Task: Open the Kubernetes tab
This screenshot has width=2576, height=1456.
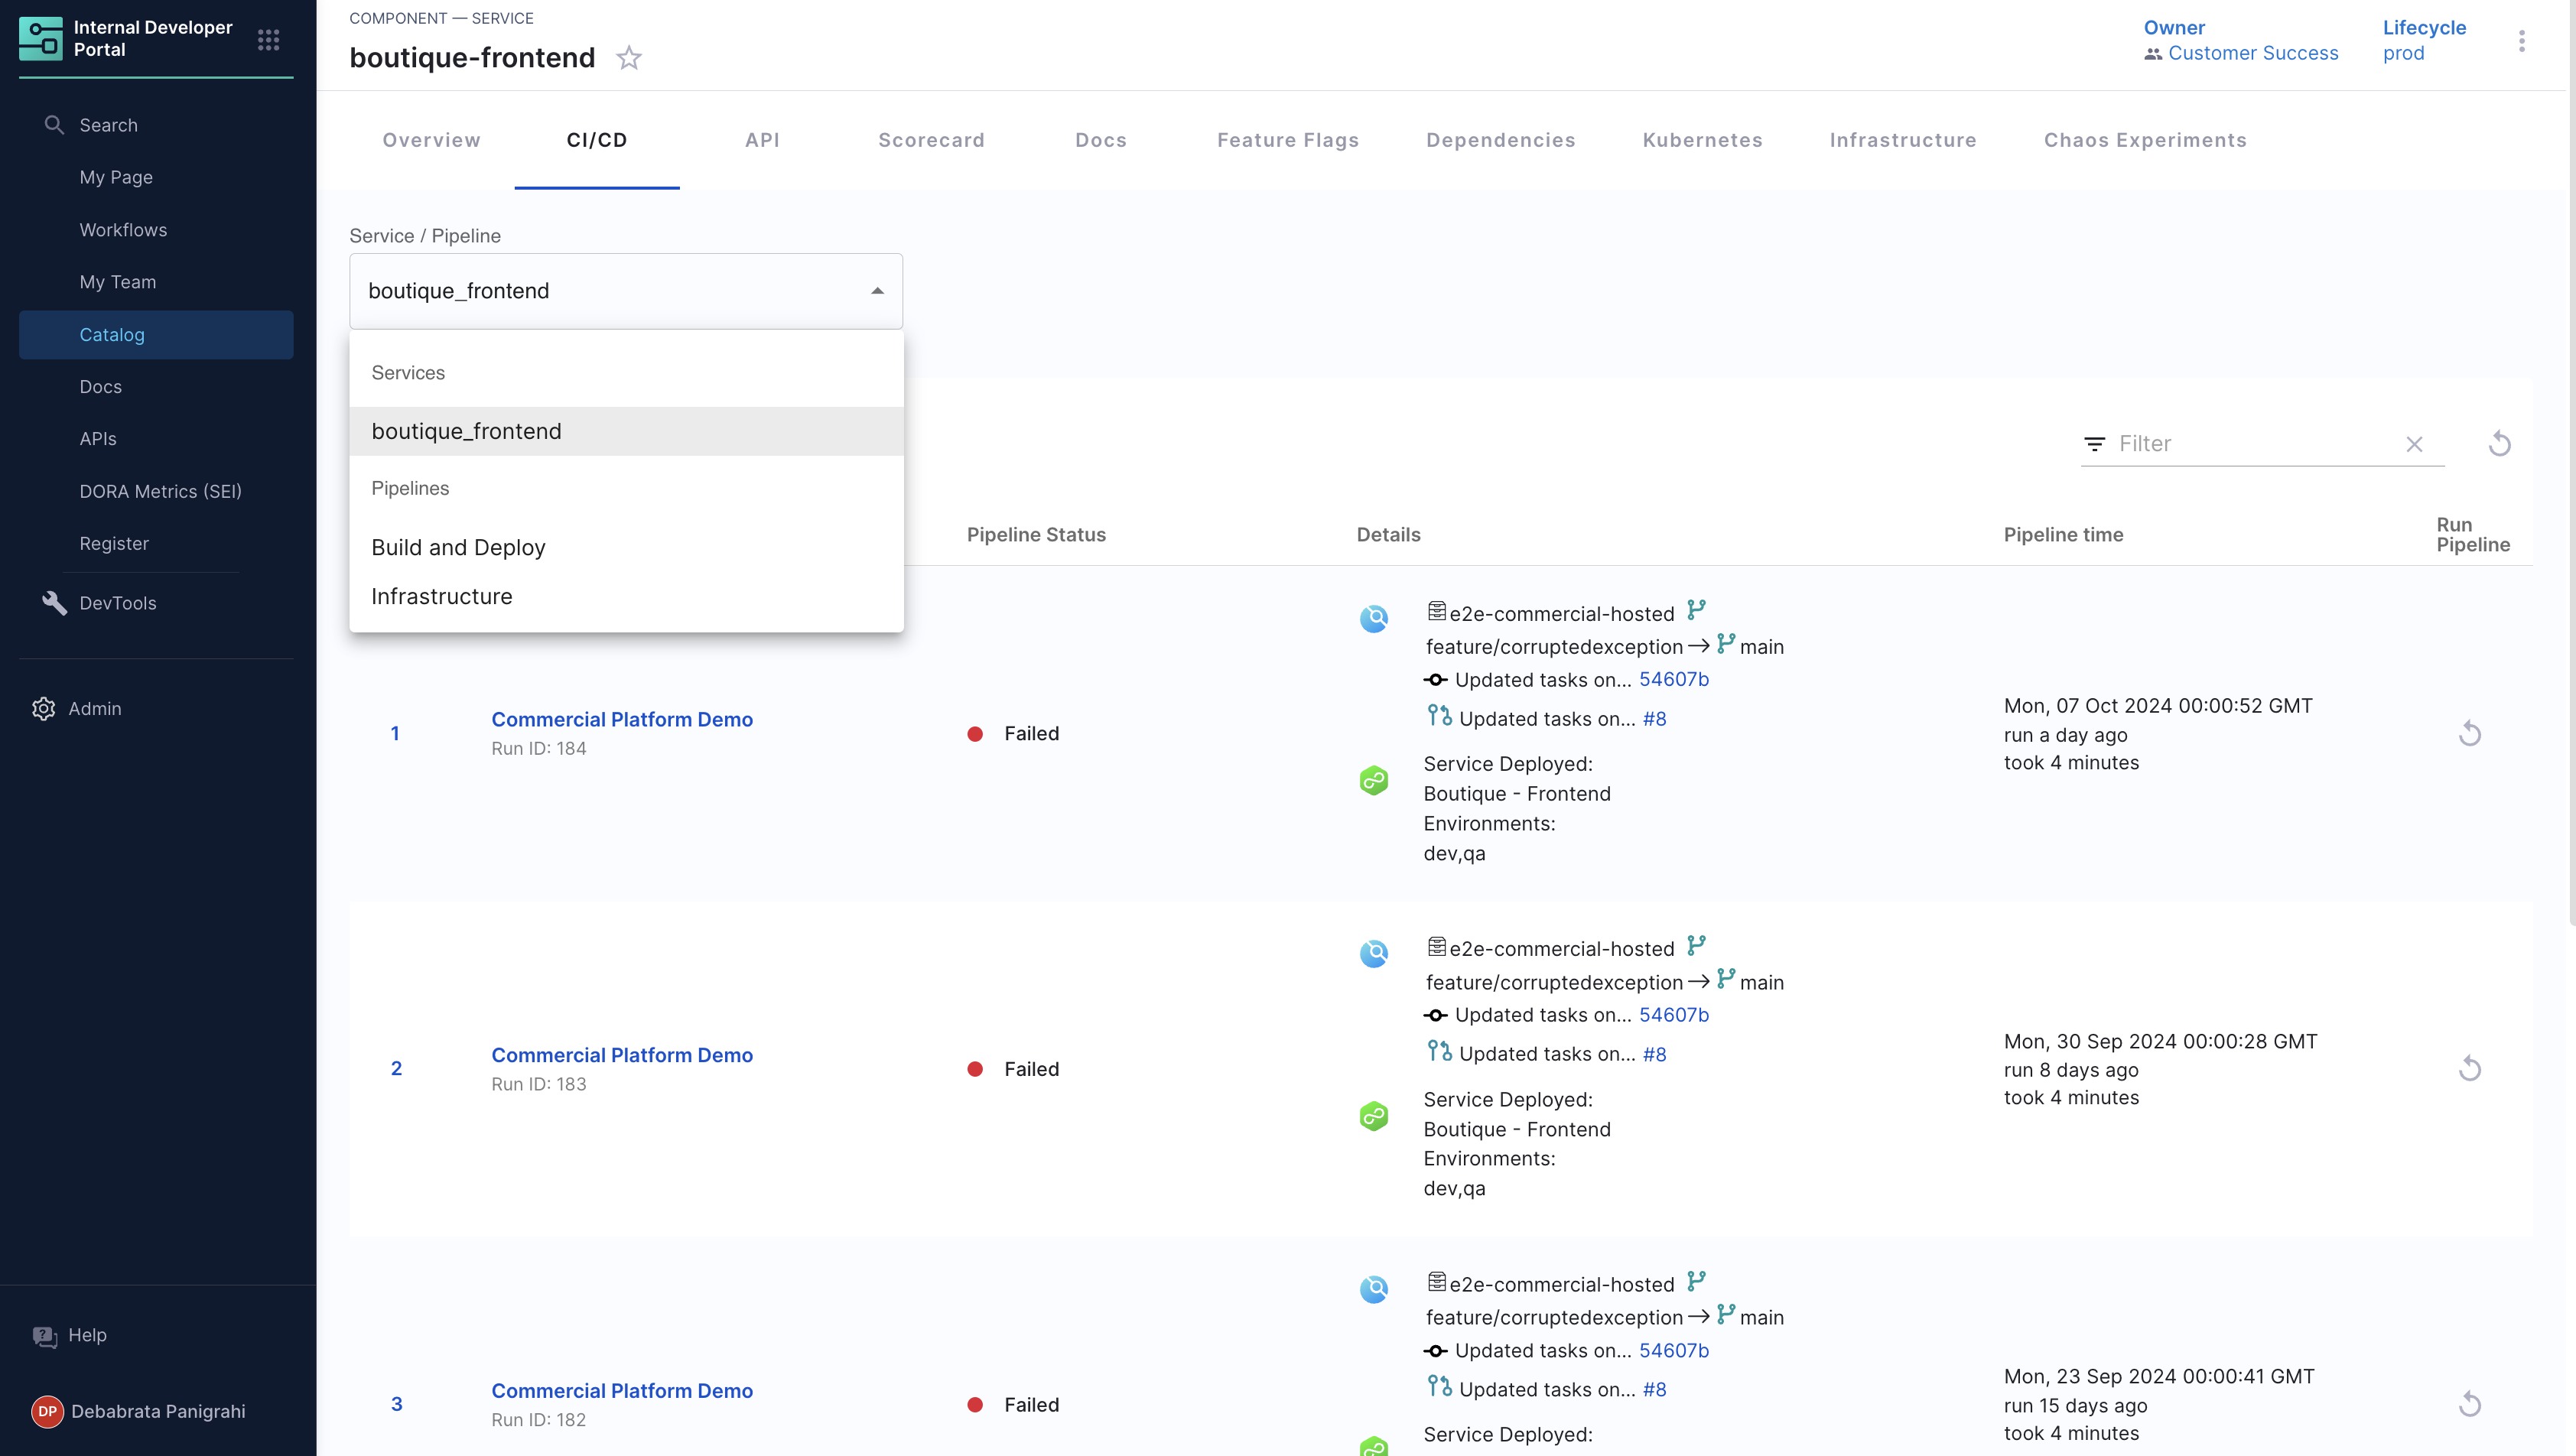Action: tap(1701, 140)
